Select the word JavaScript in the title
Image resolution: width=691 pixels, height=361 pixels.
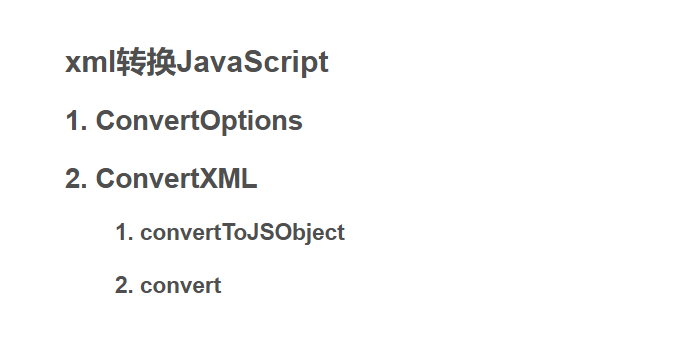point(252,62)
